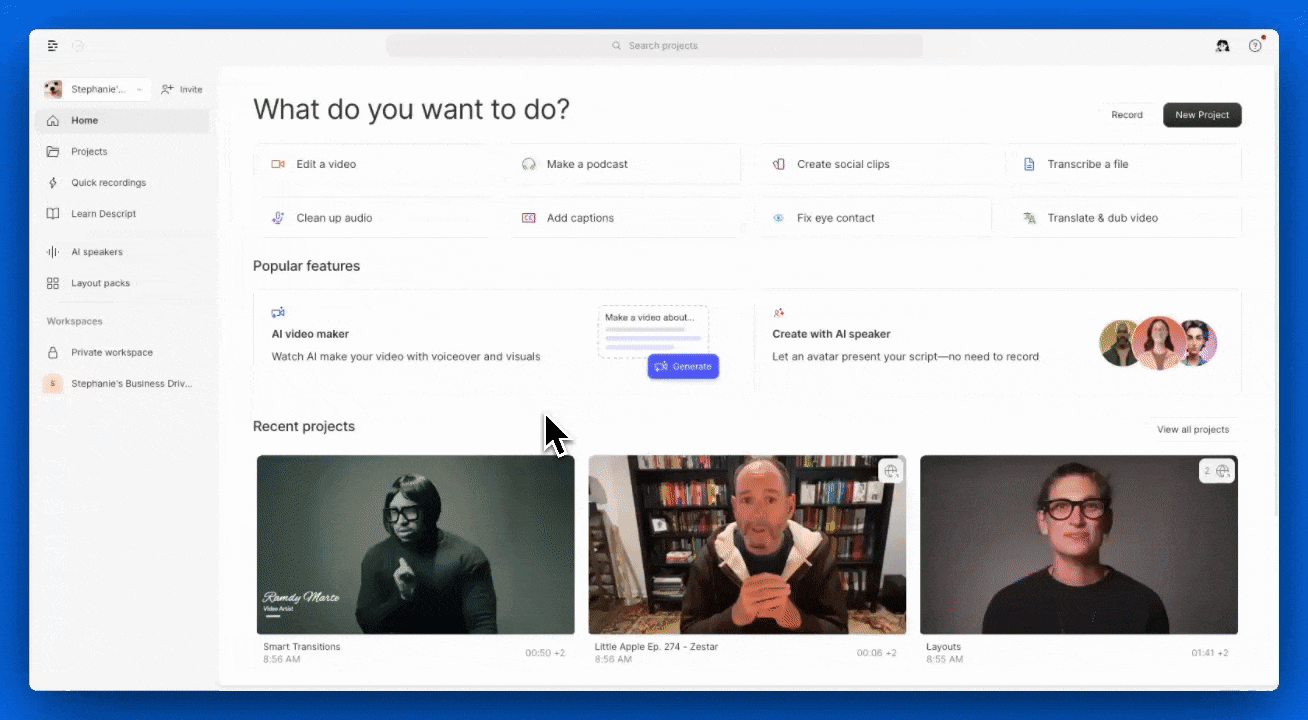Screen dimensions: 1308x720
Task: Click the translate badge on the Layouts project
Action: [x=1217, y=470]
